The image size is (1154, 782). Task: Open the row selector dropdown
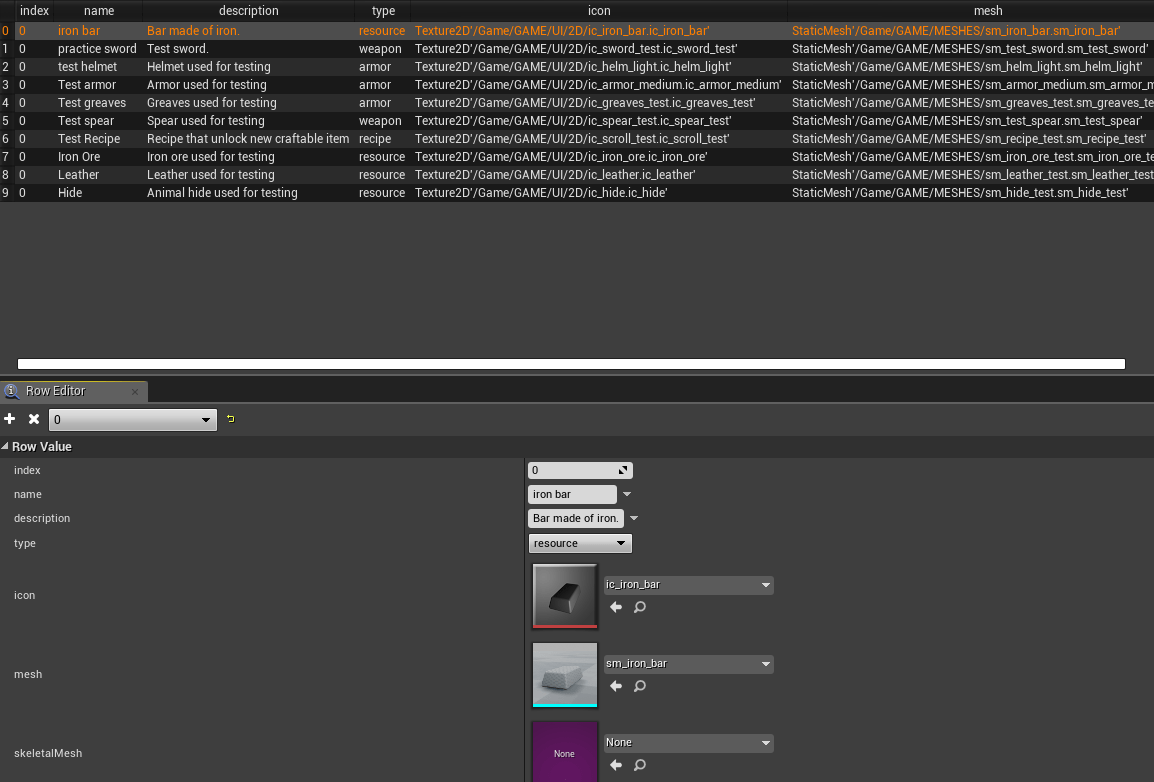[x=133, y=420]
